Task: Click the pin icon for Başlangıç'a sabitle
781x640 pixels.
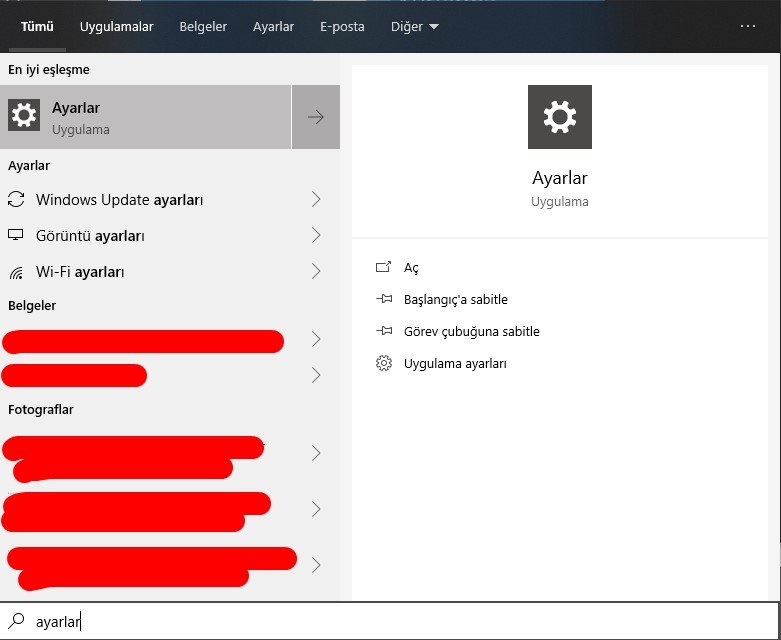Action: [x=384, y=299]
